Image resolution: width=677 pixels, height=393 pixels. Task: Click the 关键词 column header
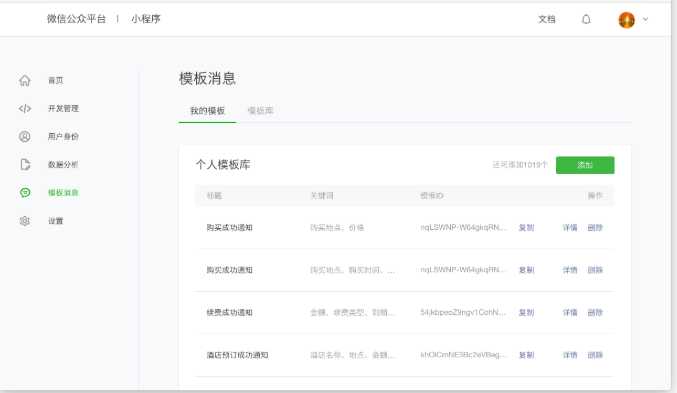322,196
